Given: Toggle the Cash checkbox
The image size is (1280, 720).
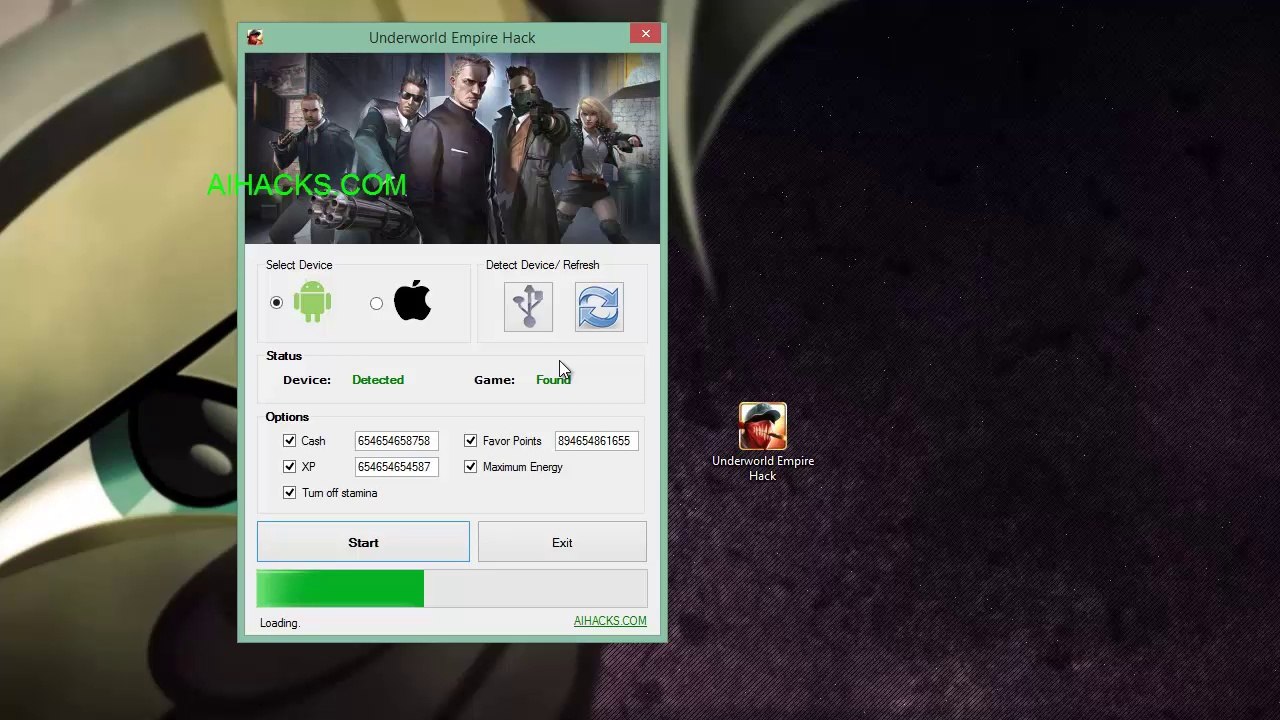Looking at the screenshot, I should [290, 441].
